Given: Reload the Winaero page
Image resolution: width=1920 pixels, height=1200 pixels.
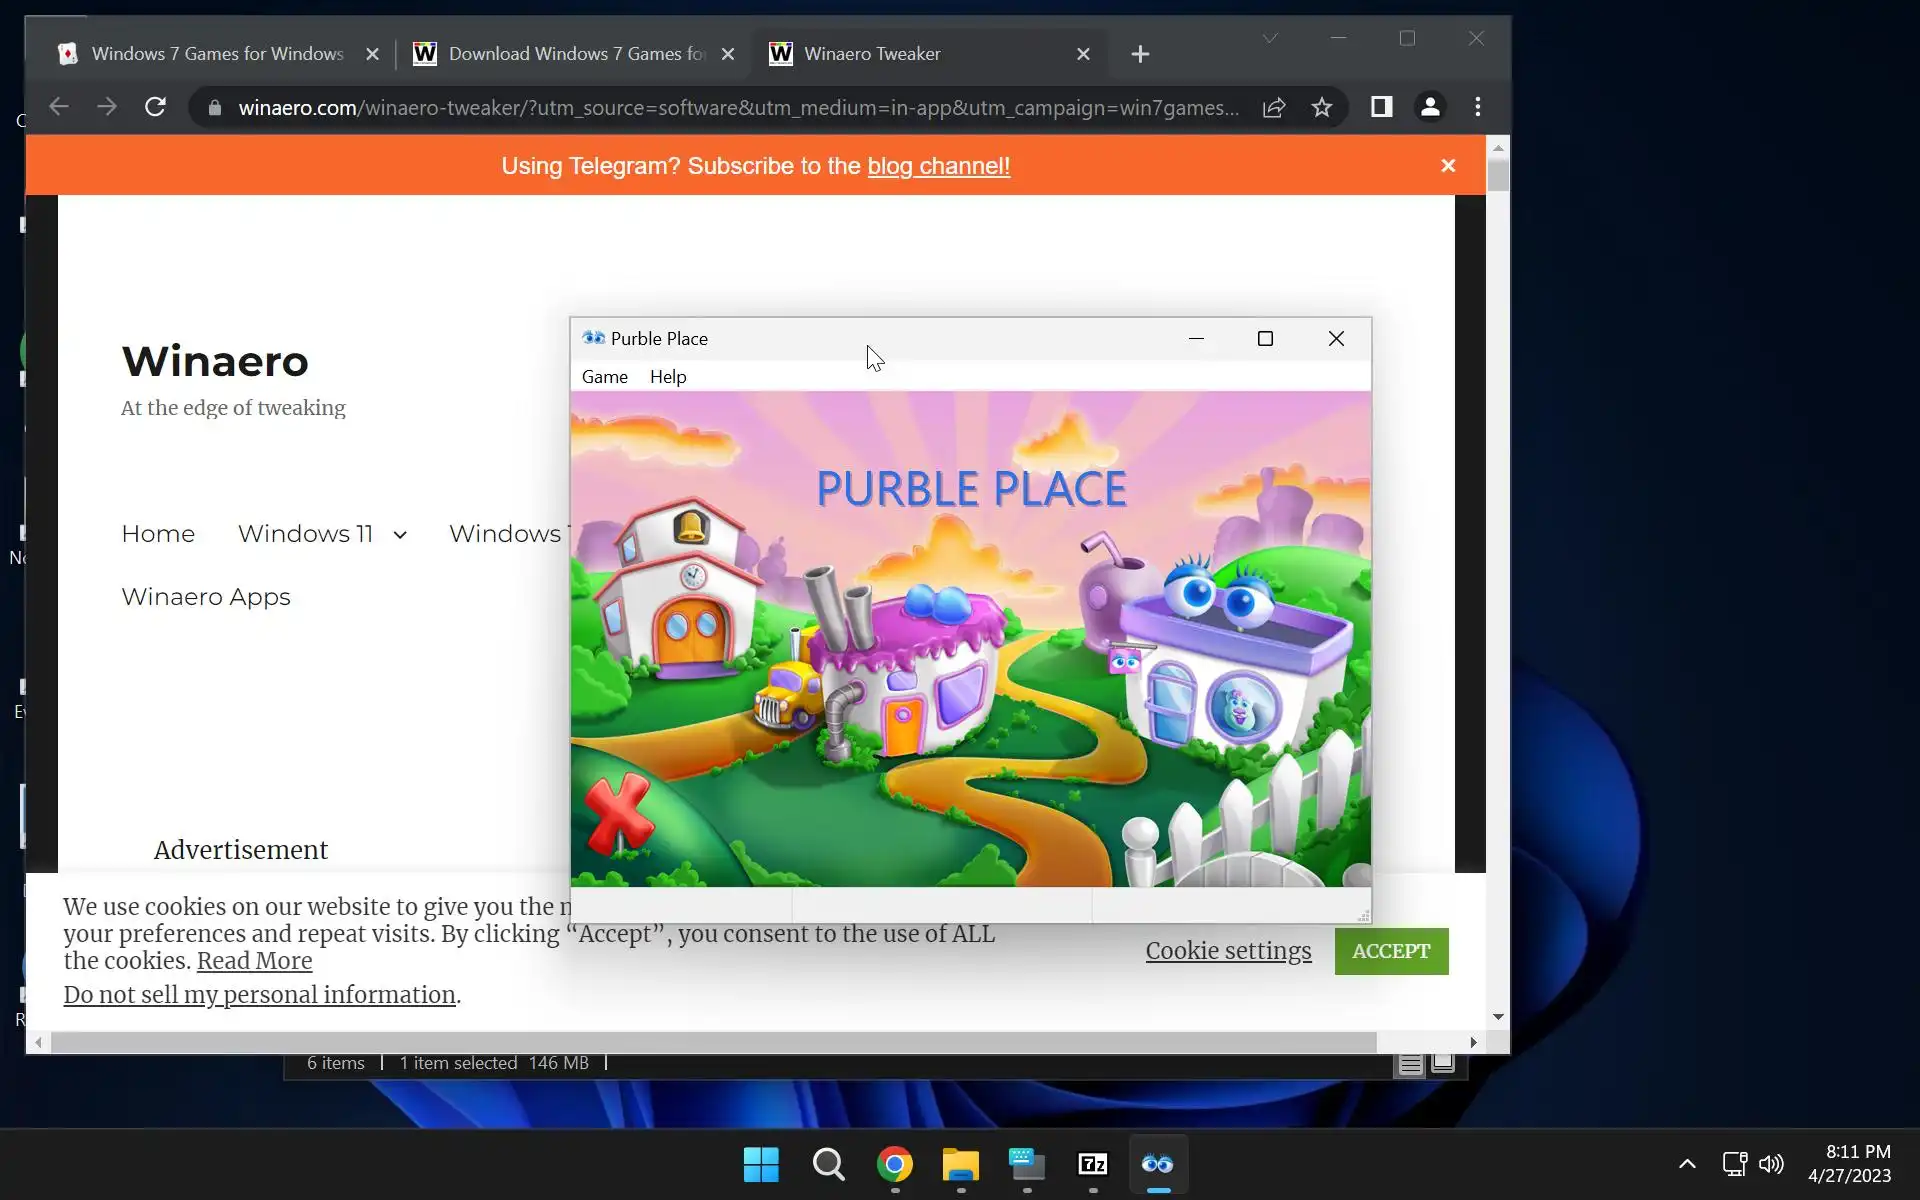Looking at the screenshot, I should [155, 107].
